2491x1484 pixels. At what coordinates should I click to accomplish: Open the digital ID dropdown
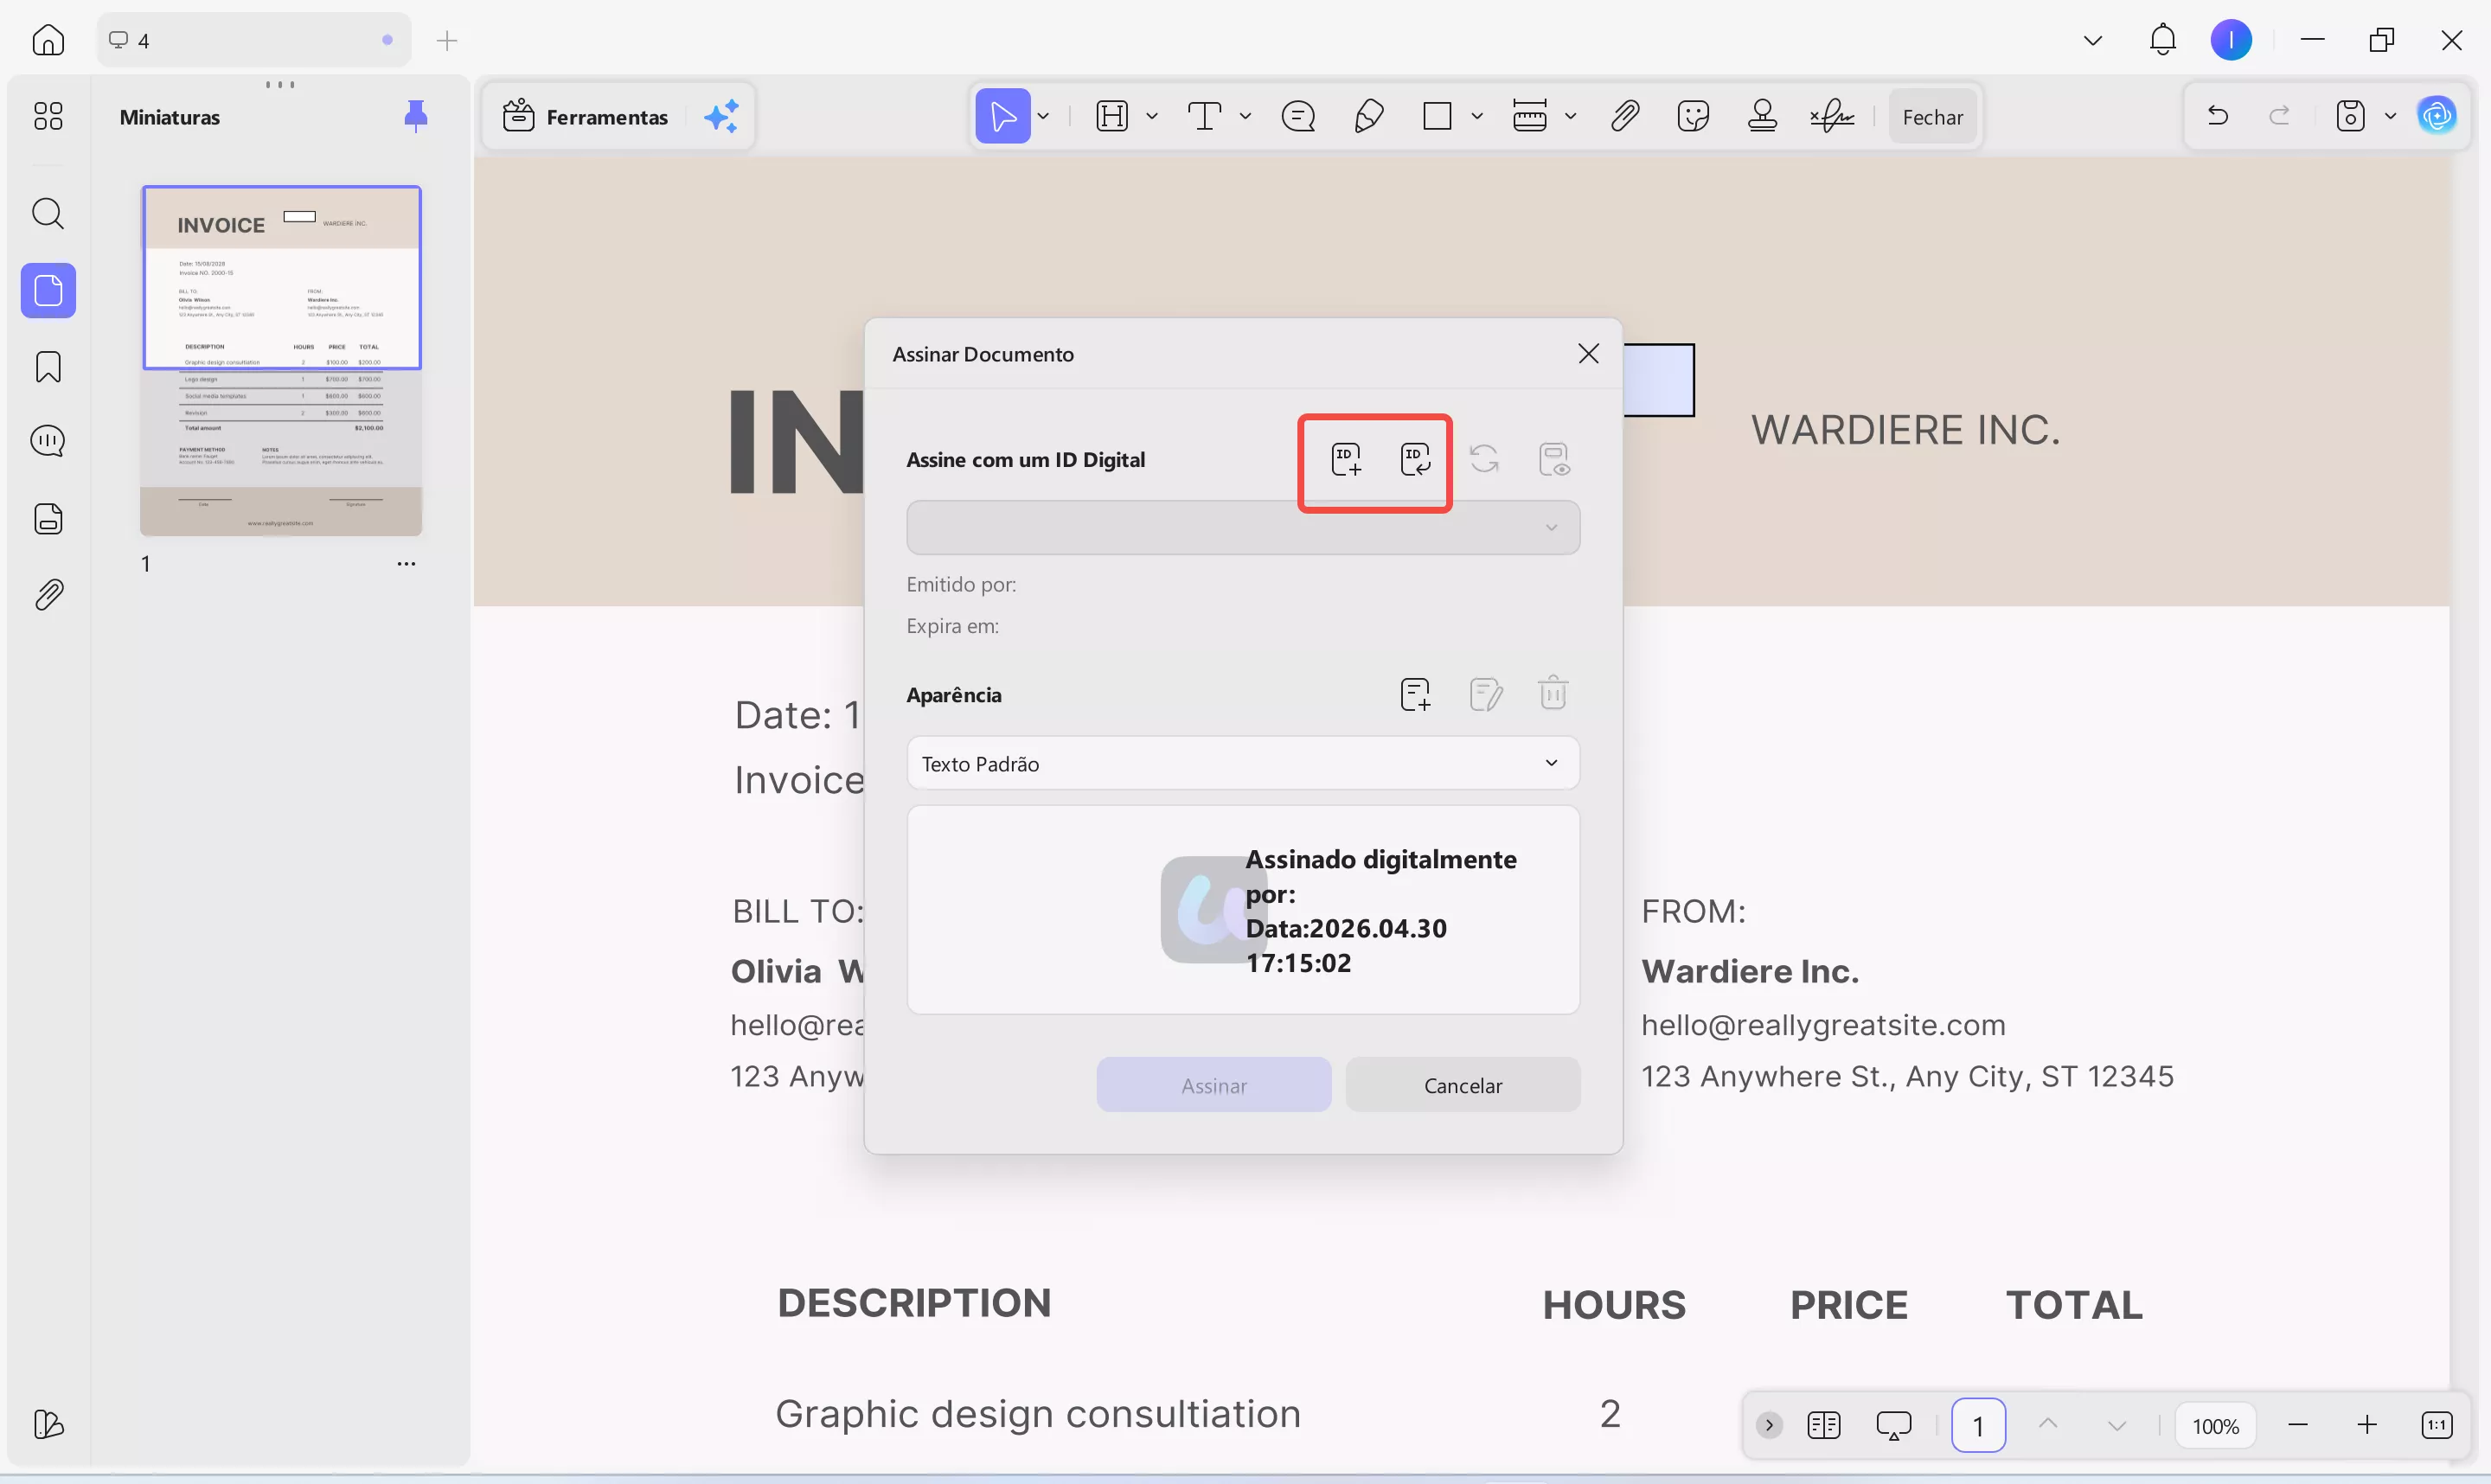click(x=1243, y=528)
